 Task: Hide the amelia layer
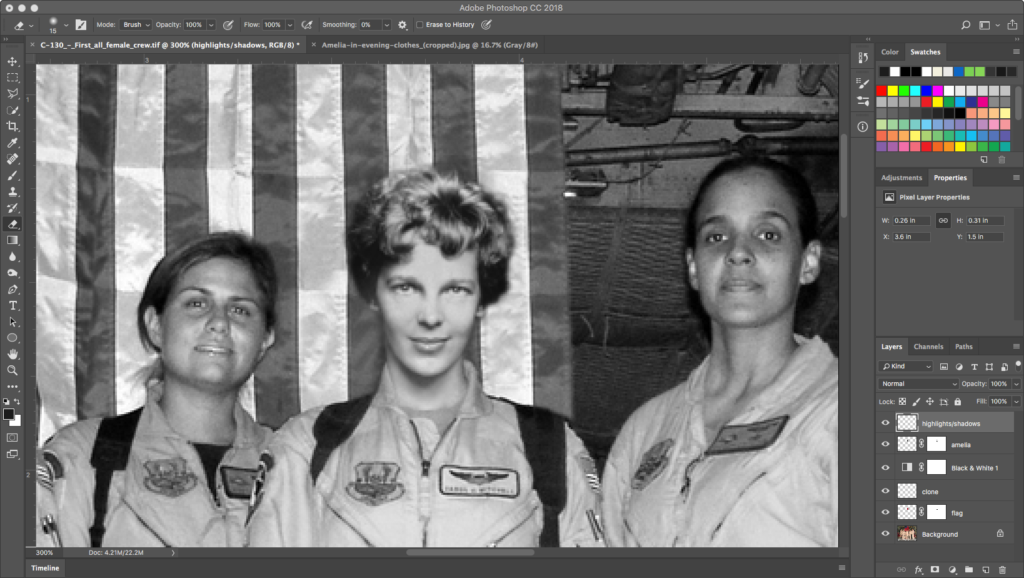tap(885, 445)
